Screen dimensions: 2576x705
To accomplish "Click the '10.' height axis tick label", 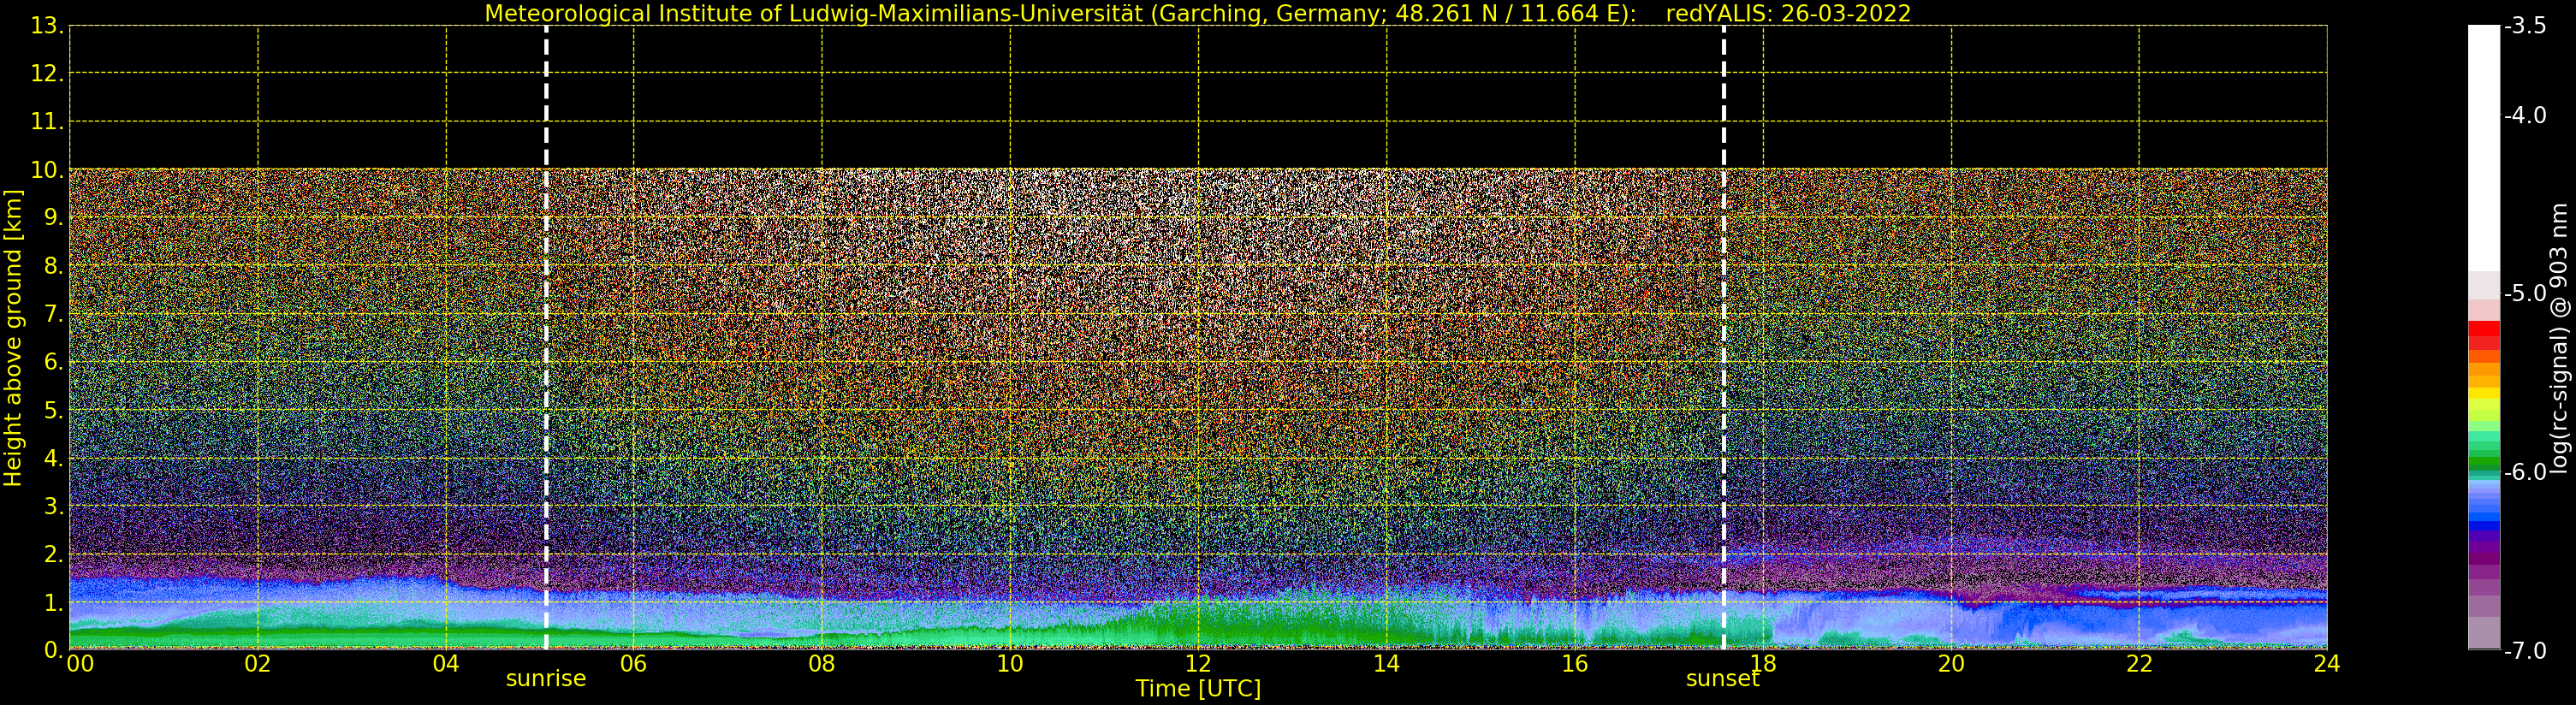I will point(47,170).
